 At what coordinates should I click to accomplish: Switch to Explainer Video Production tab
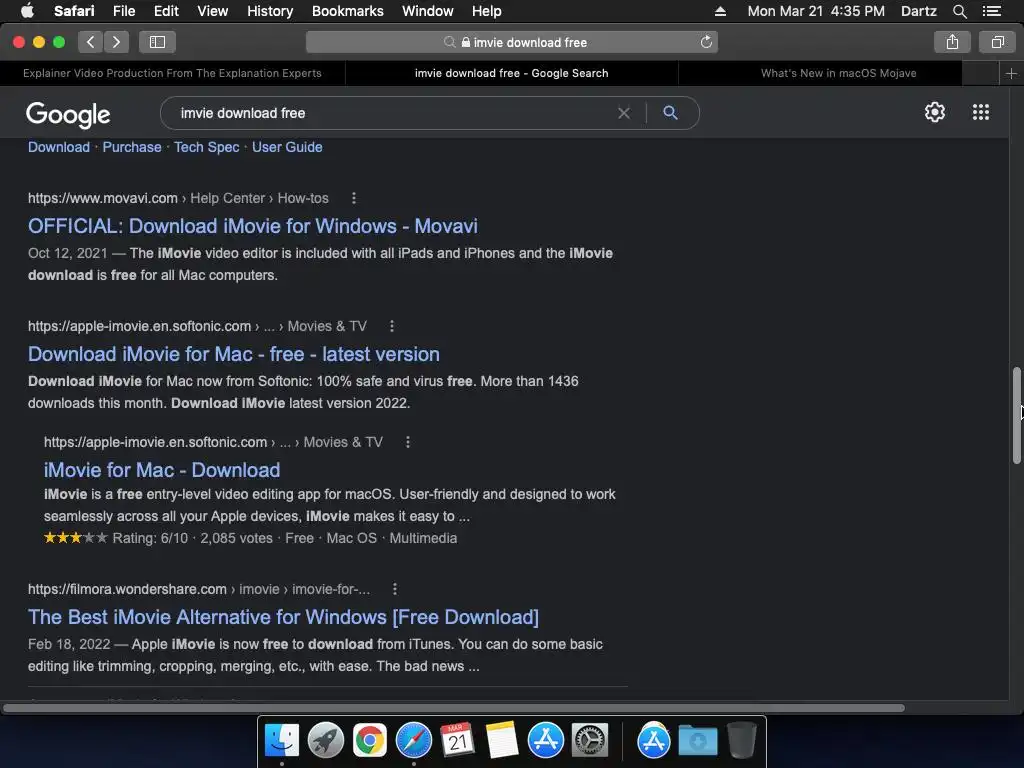point(172,73)
